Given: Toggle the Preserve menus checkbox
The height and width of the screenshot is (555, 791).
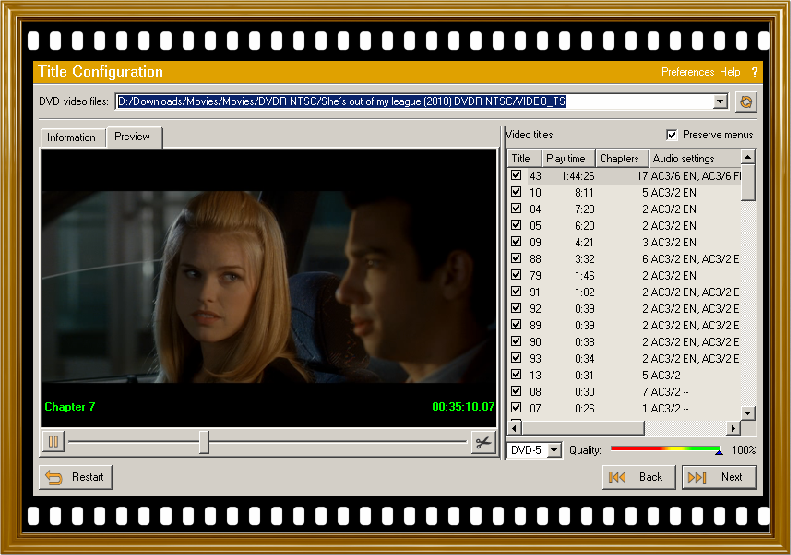Looking at the screenshot, I should 671,135.
